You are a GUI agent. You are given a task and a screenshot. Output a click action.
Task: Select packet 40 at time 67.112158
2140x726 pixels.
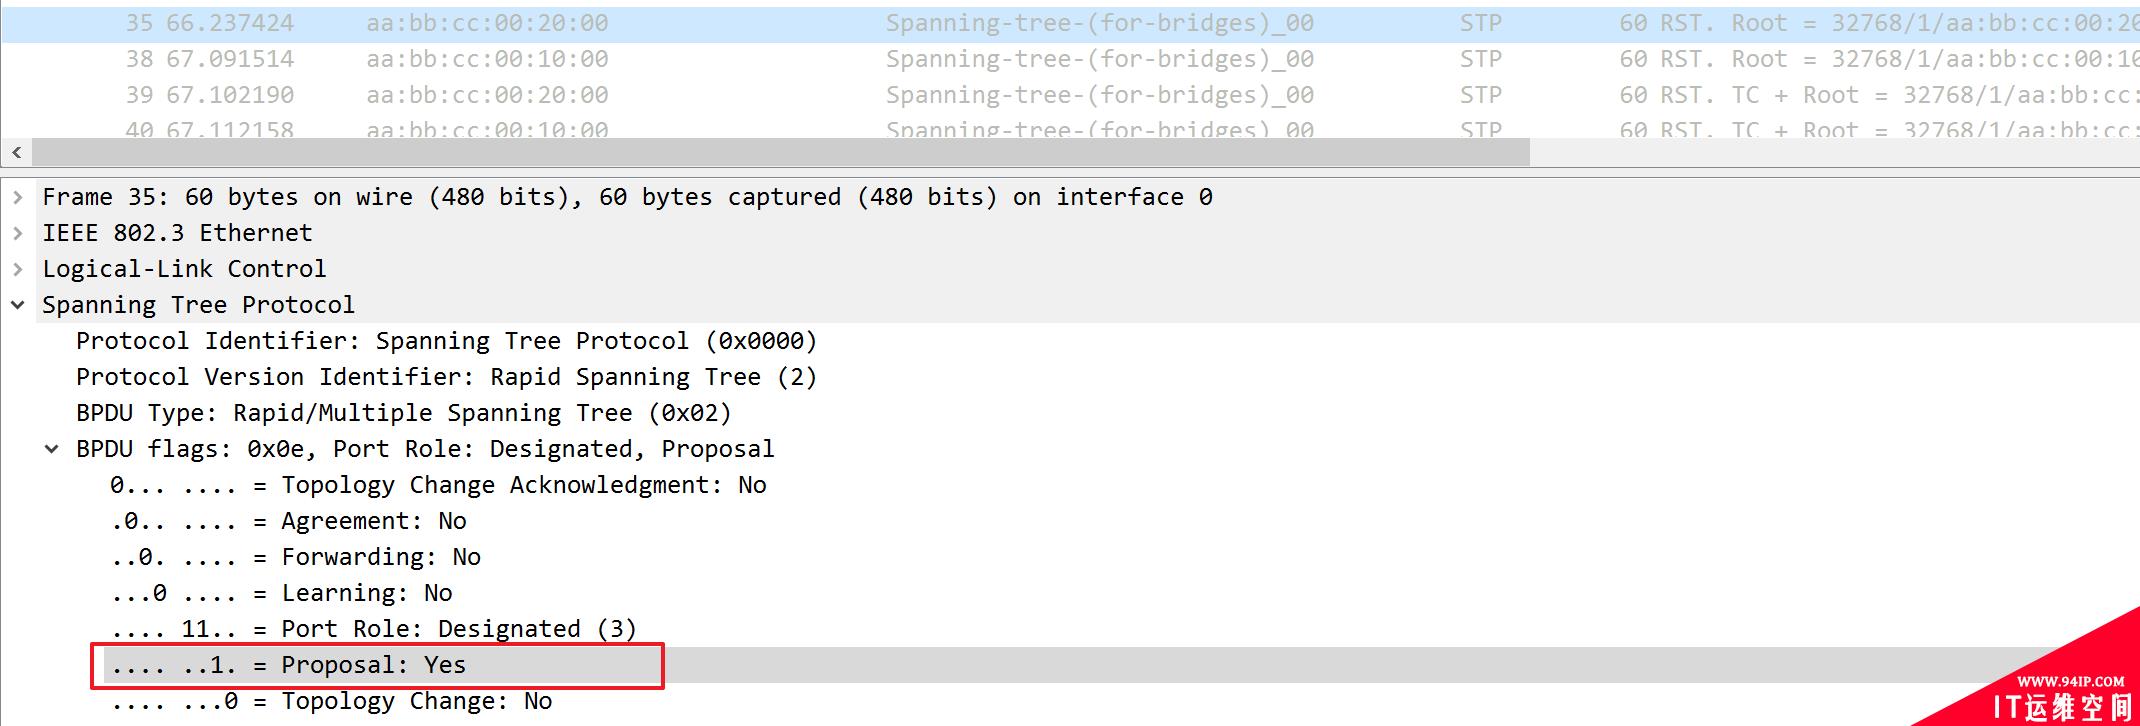pyautogui.click(x=1070, y=127)
